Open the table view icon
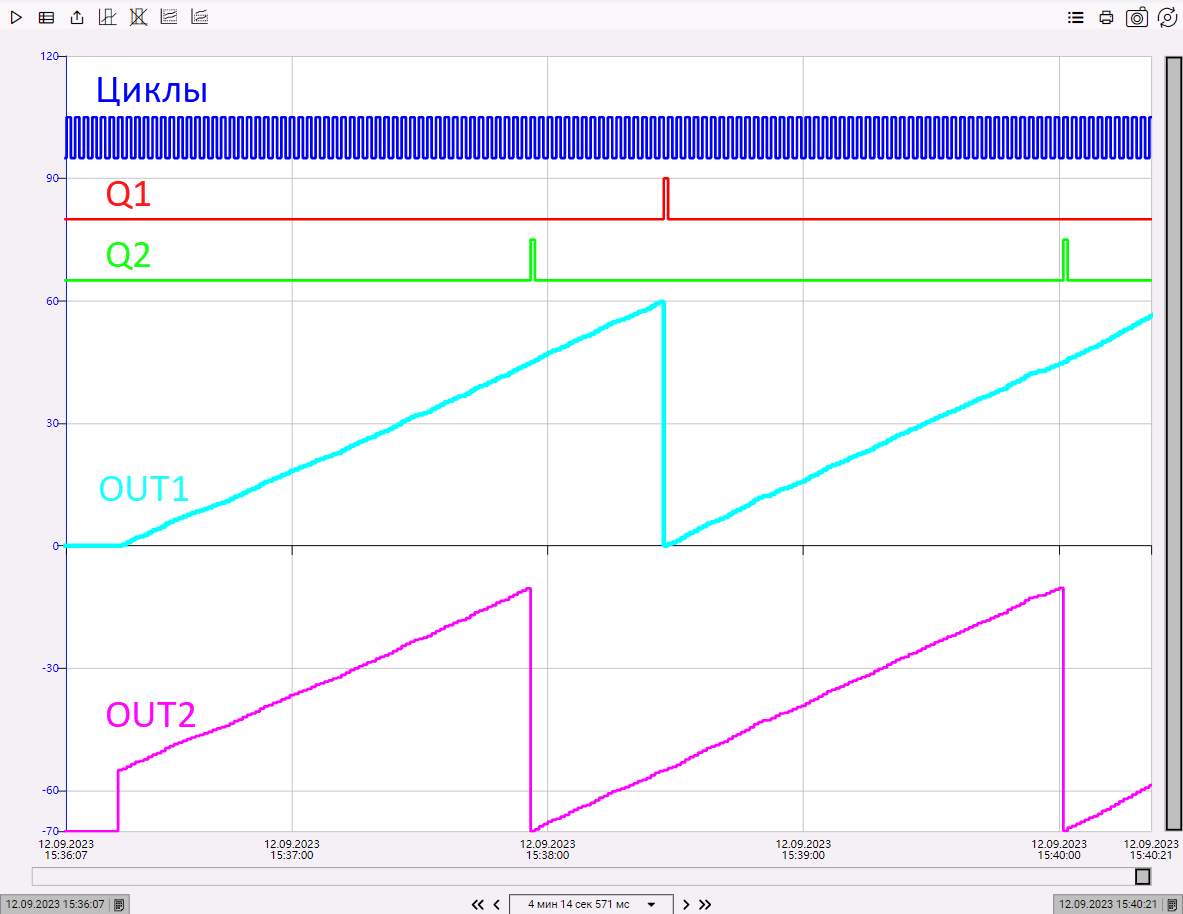 tap(46, 17)
